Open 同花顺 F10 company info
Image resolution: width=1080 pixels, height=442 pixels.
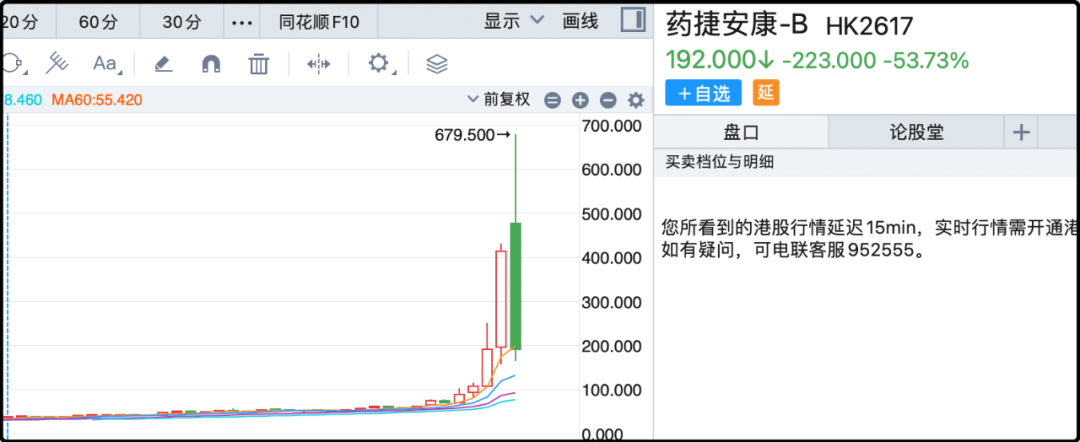pos(316,20)
